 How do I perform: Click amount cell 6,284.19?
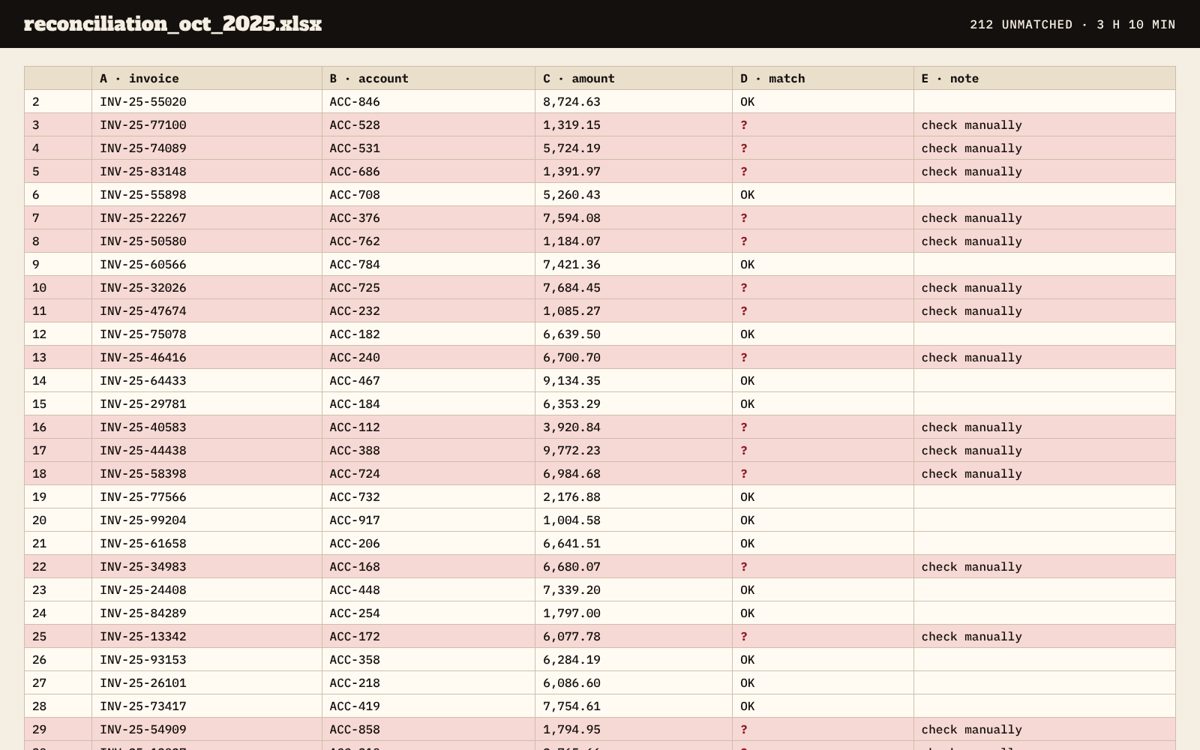(x=634, y=660)
